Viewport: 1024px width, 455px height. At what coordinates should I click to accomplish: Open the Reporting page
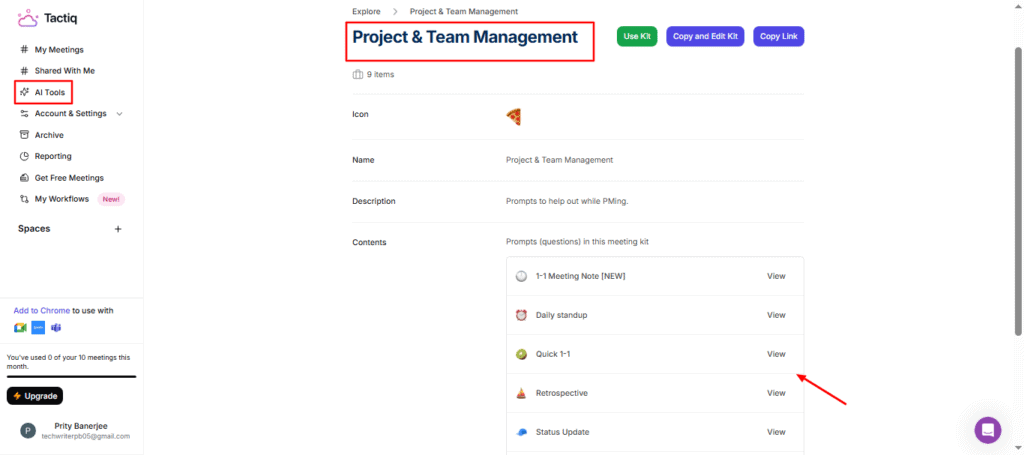click(52, 156)
